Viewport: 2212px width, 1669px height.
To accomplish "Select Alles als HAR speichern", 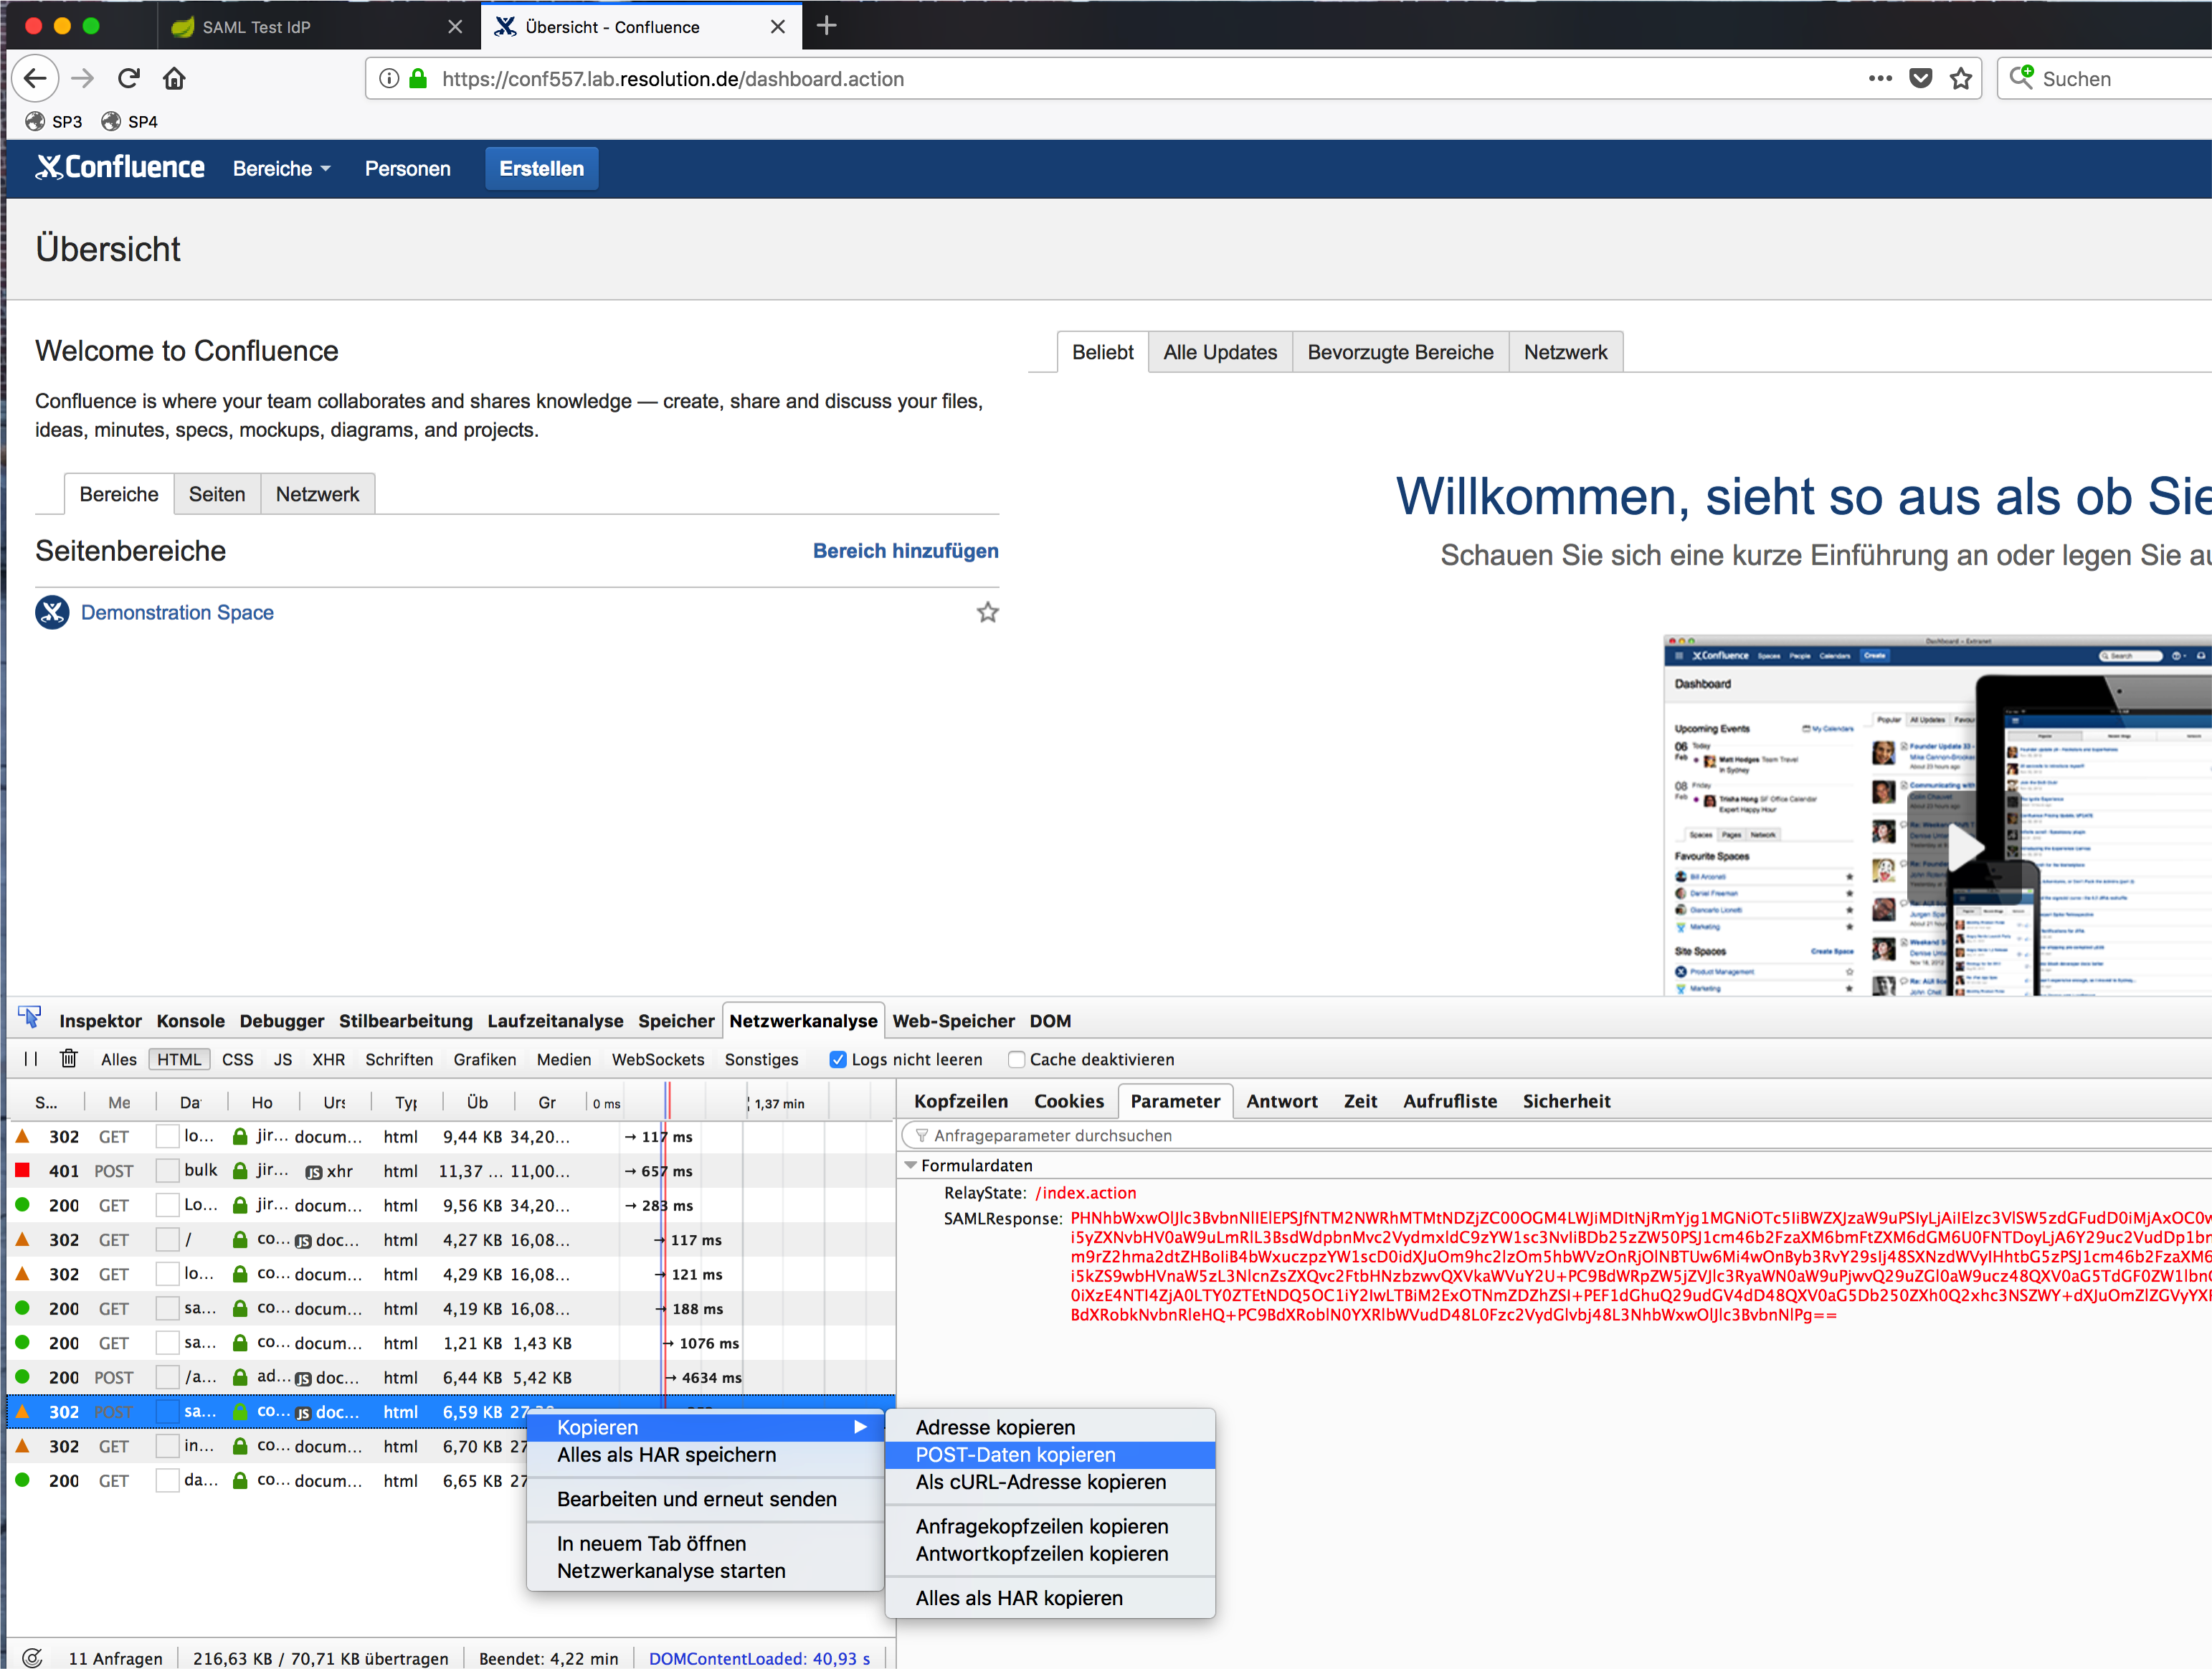I will [705, 1454].
